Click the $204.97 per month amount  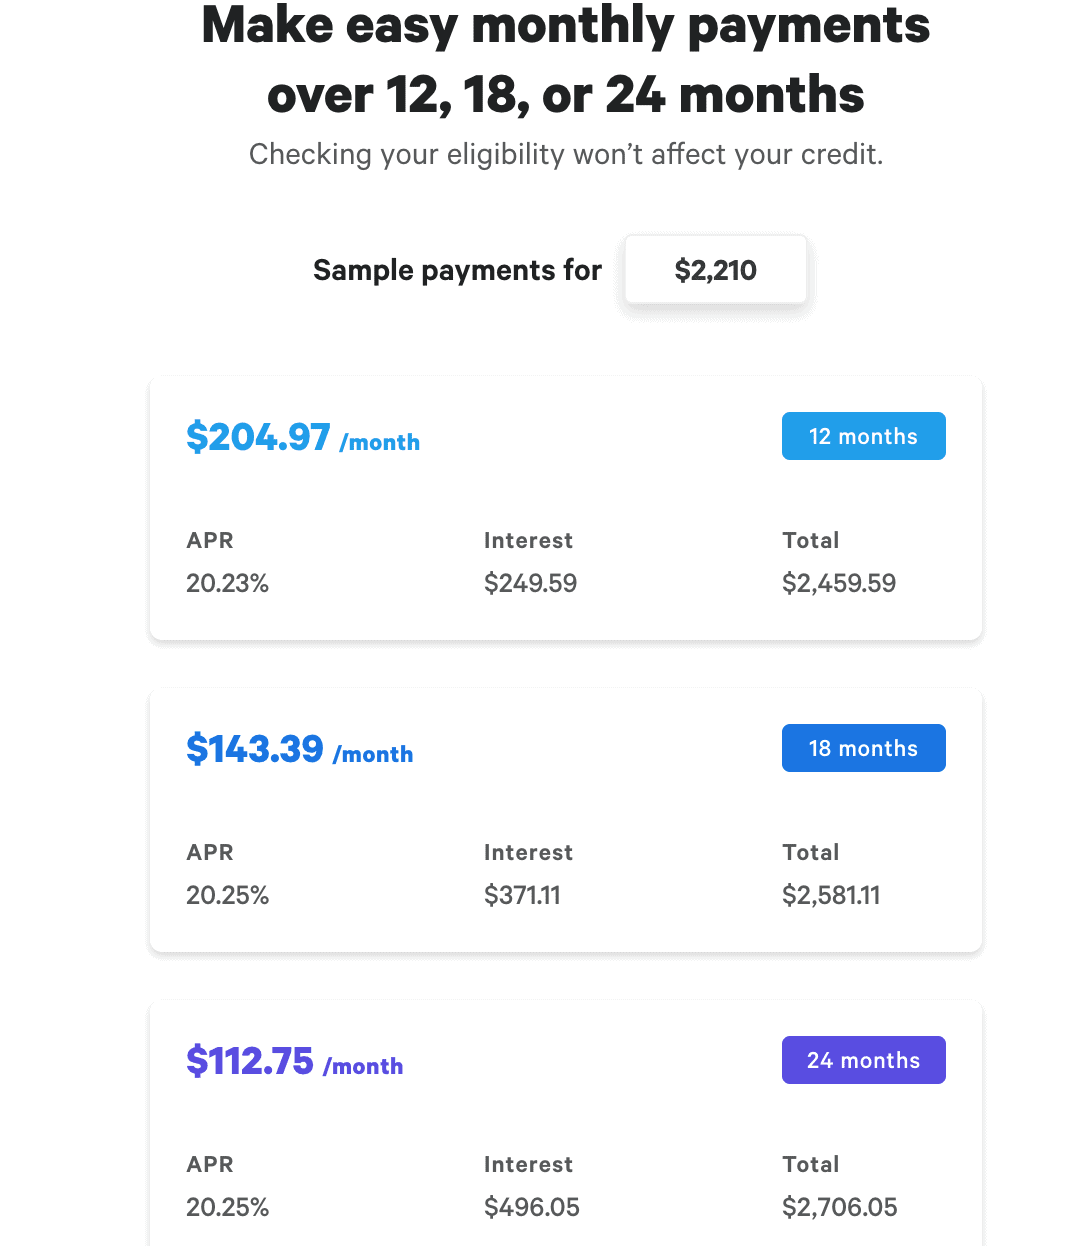click(x=258, y=437)
